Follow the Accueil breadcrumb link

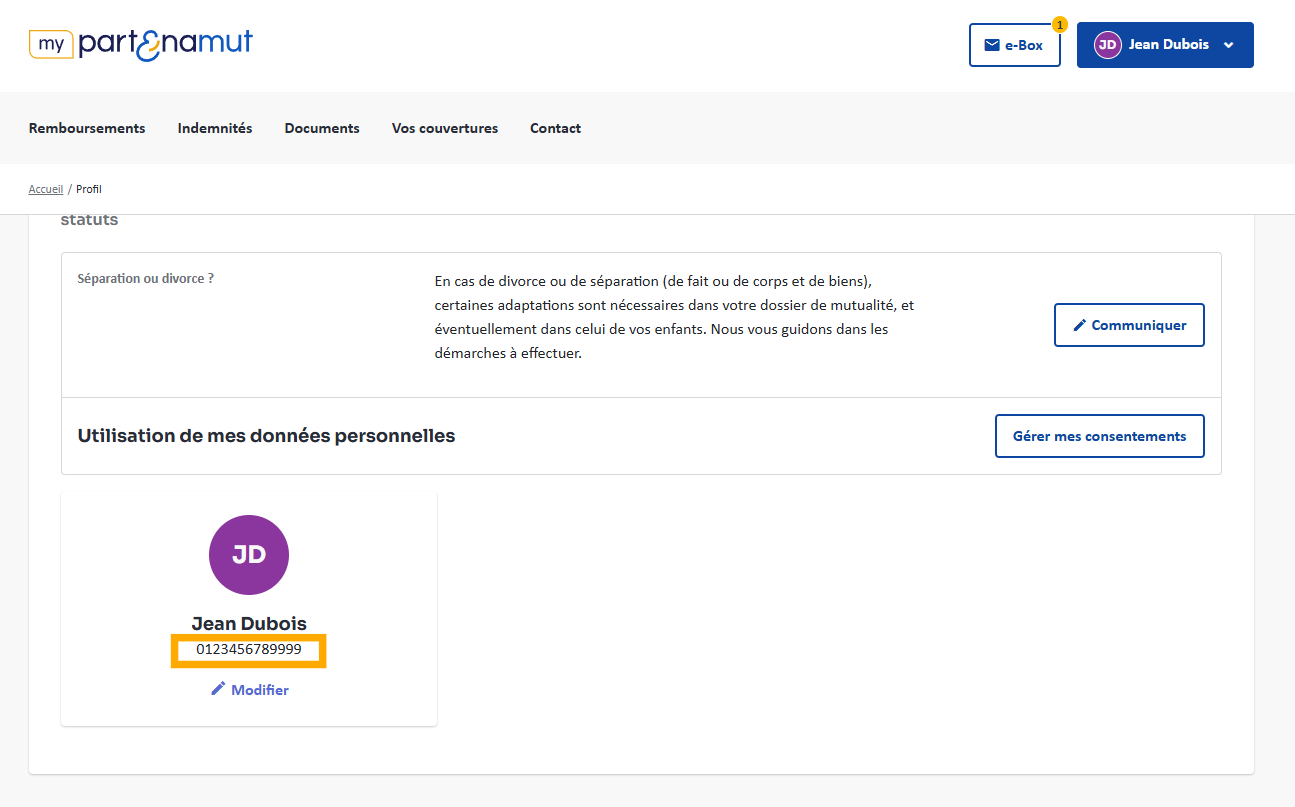point(45,189)
